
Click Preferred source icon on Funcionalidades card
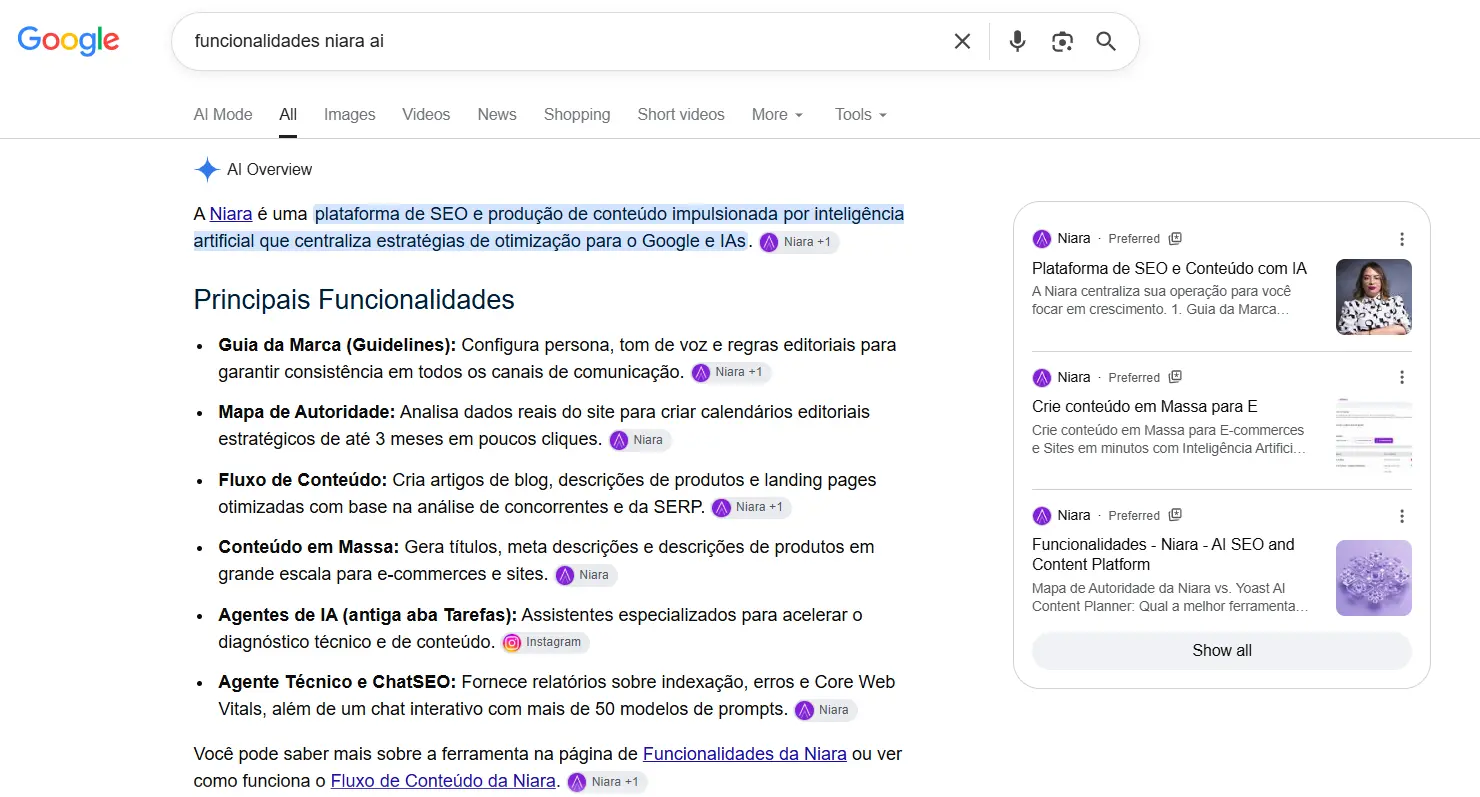pos(1176,516)
